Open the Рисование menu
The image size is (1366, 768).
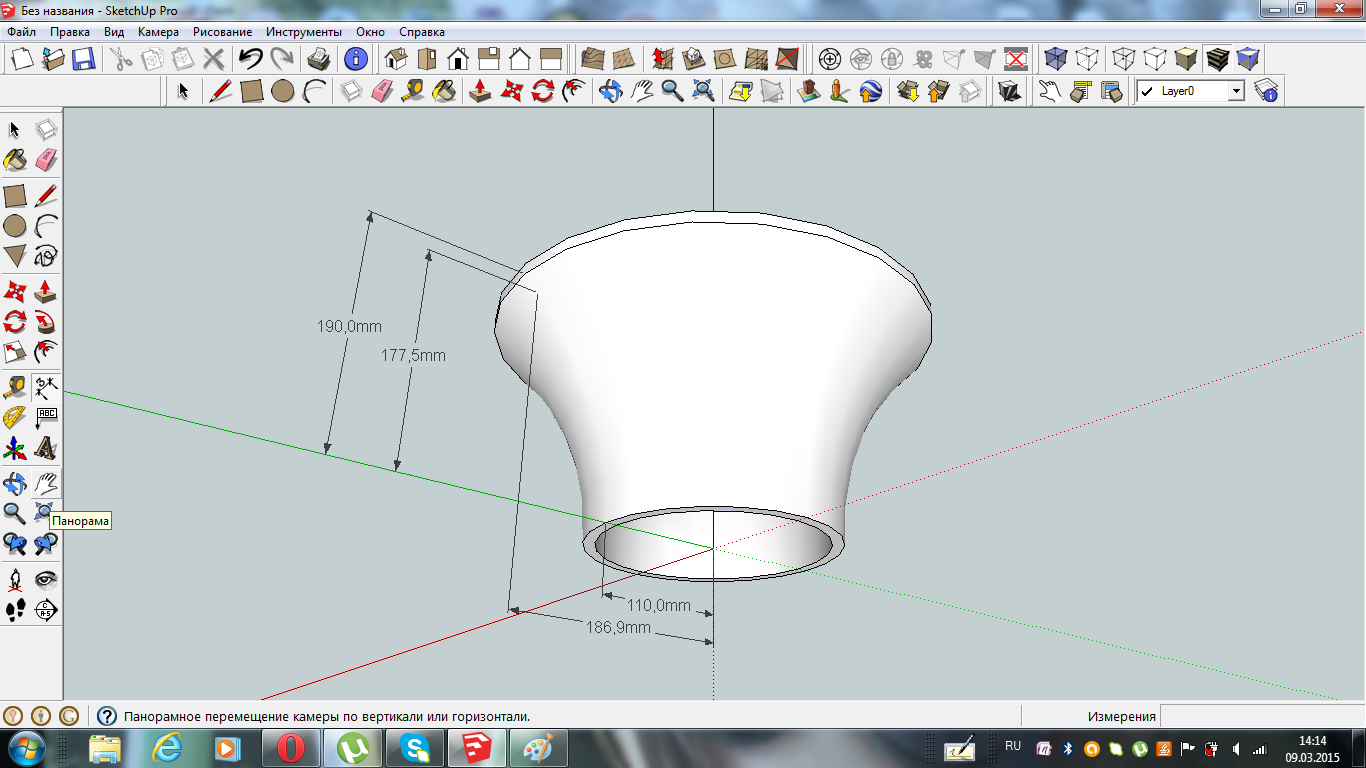coord(223,32)
